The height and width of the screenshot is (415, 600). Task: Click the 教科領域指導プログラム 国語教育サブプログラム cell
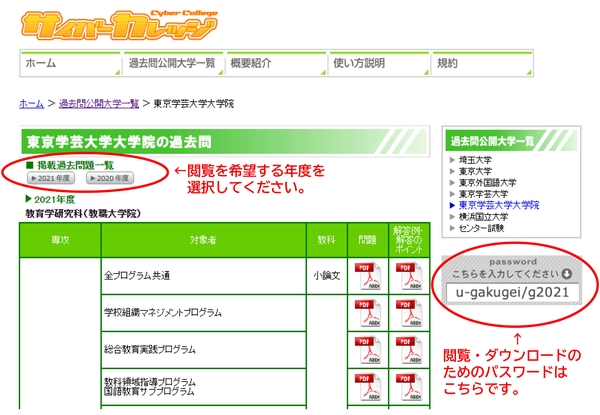(x=204, y=387)
